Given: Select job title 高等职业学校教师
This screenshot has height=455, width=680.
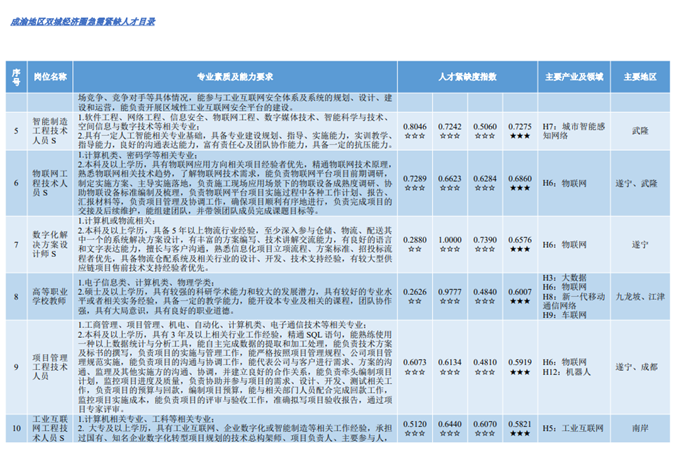Looking at the screenshot, I should (50, 296).
